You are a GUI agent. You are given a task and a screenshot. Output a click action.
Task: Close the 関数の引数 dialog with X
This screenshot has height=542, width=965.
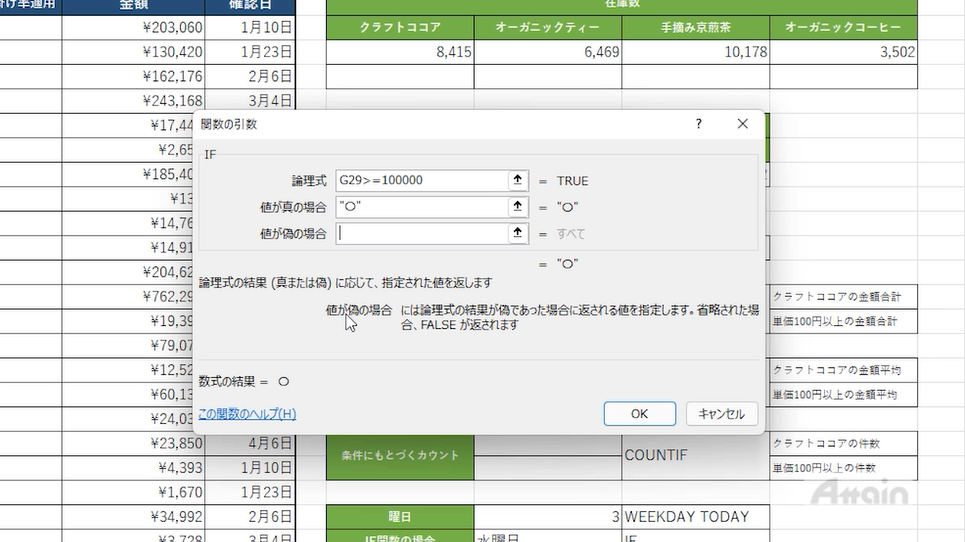click(x=742, y=124)
